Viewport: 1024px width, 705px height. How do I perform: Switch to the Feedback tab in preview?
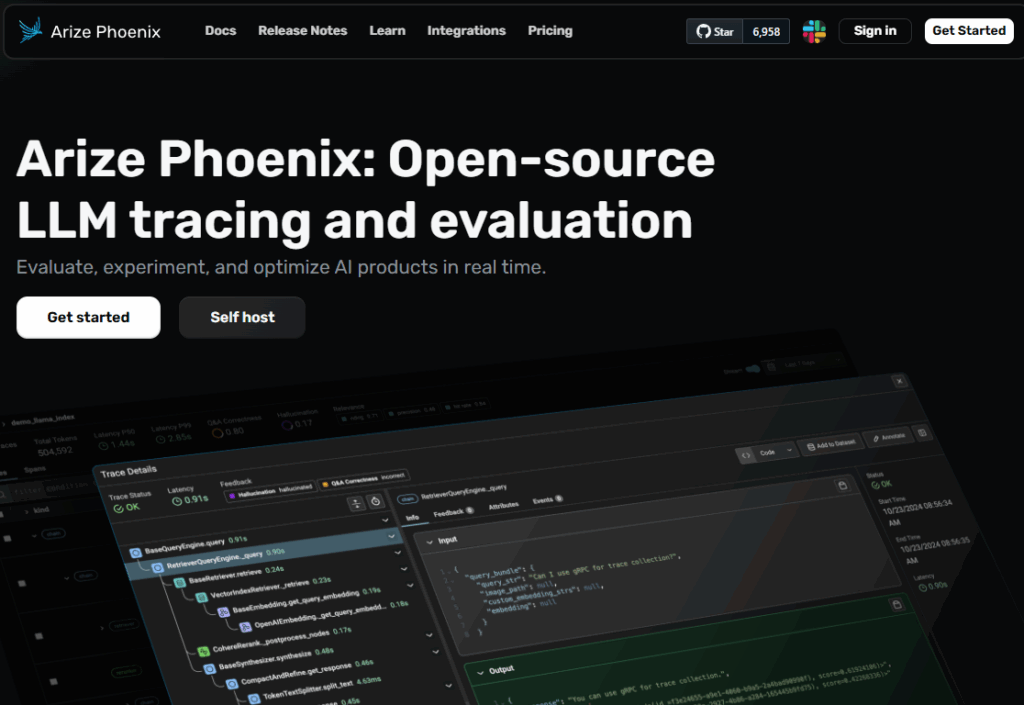(453, 512)
